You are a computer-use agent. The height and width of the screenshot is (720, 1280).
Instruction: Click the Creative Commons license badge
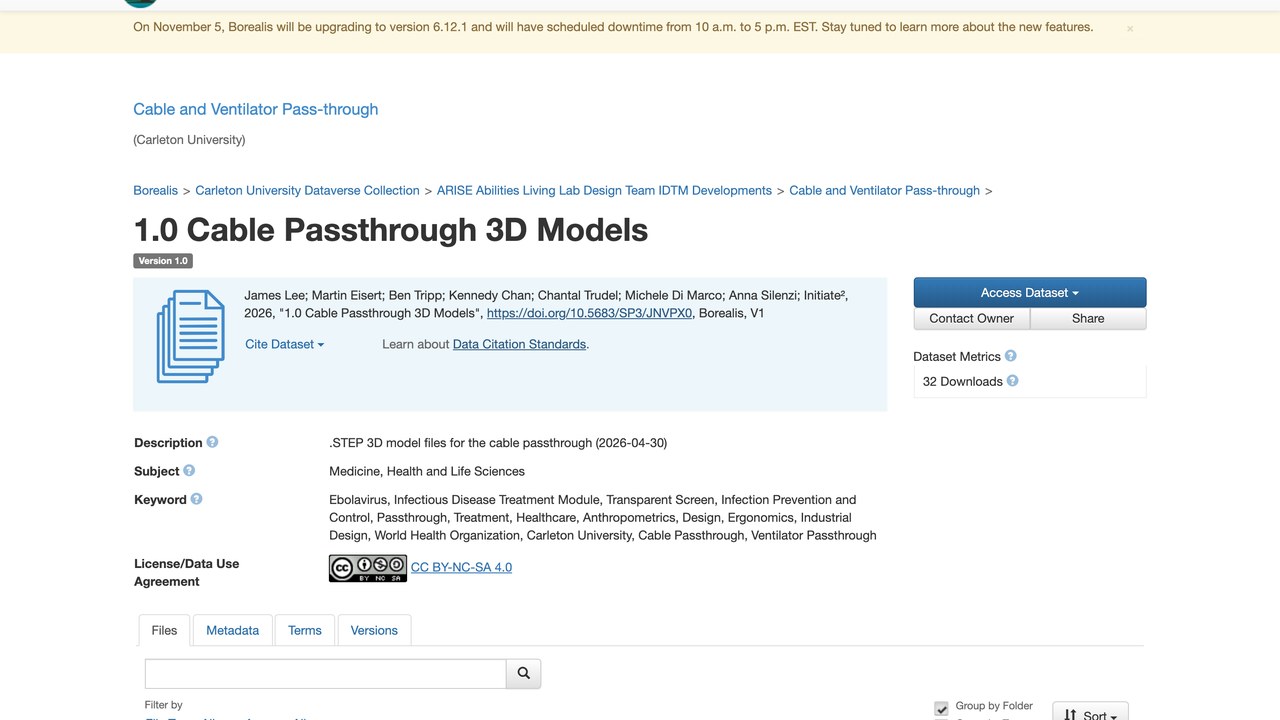click(x=368, y=568)
